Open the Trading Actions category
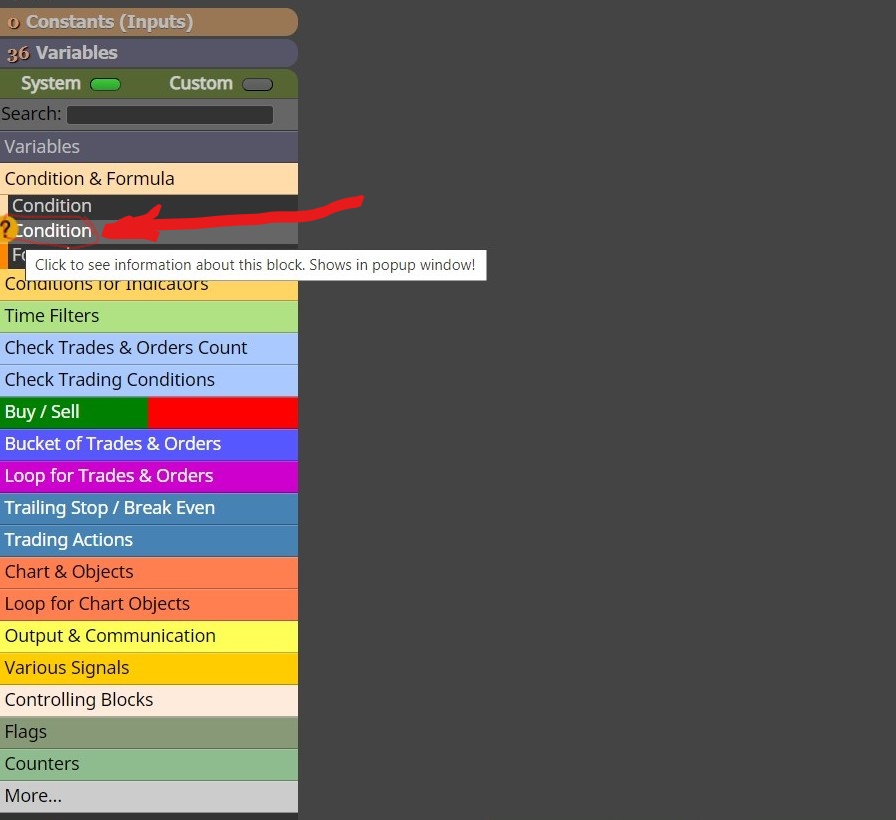Viewport: 896px width, 820px height. [149, 540]
